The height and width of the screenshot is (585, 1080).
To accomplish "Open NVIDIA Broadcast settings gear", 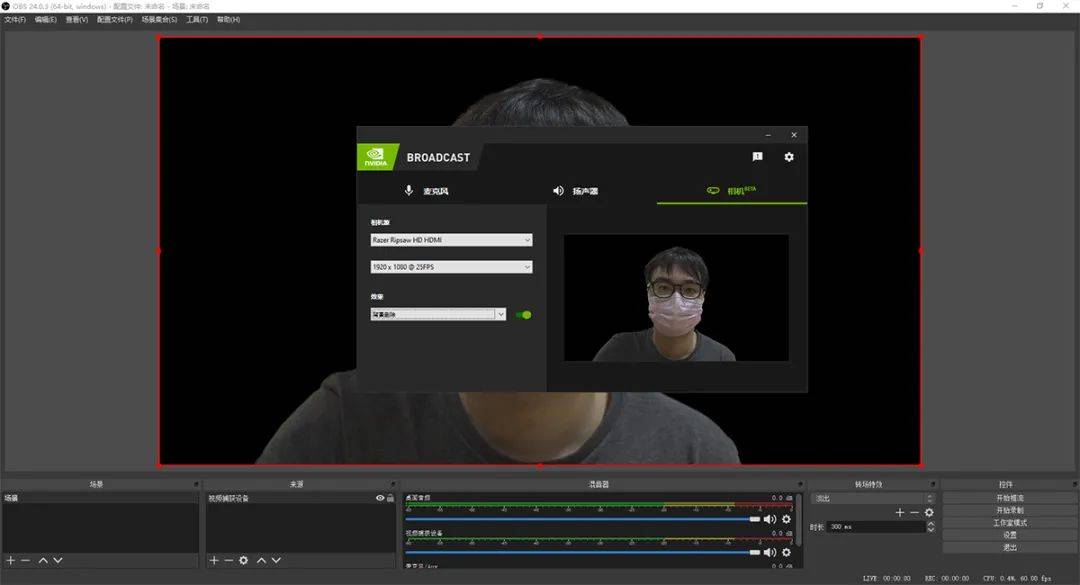I will tap(789, 157).
